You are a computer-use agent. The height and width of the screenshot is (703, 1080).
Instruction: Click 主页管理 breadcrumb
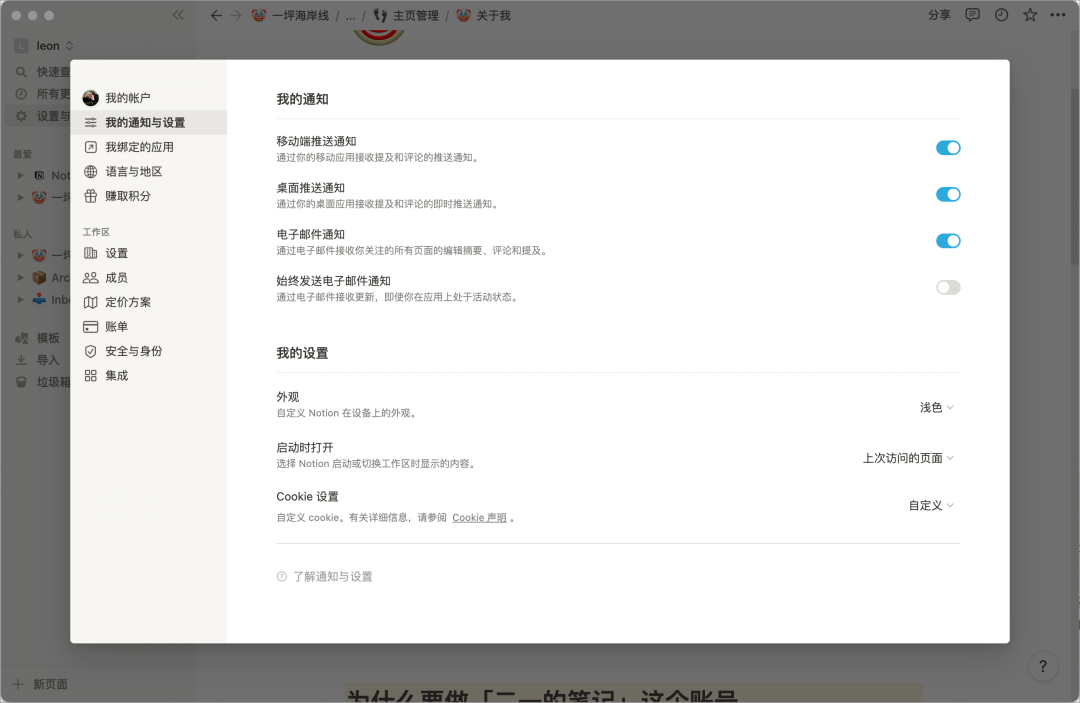click(406, 15)
